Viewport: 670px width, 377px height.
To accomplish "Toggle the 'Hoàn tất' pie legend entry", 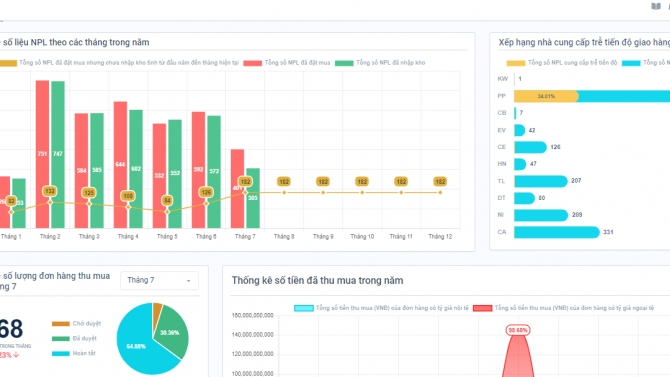I will point(73,353).
